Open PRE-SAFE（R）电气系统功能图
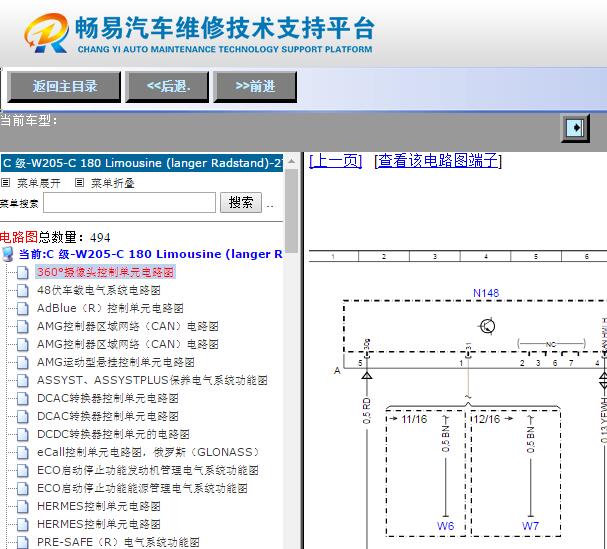The image size is (607, 549). [118, 542]
